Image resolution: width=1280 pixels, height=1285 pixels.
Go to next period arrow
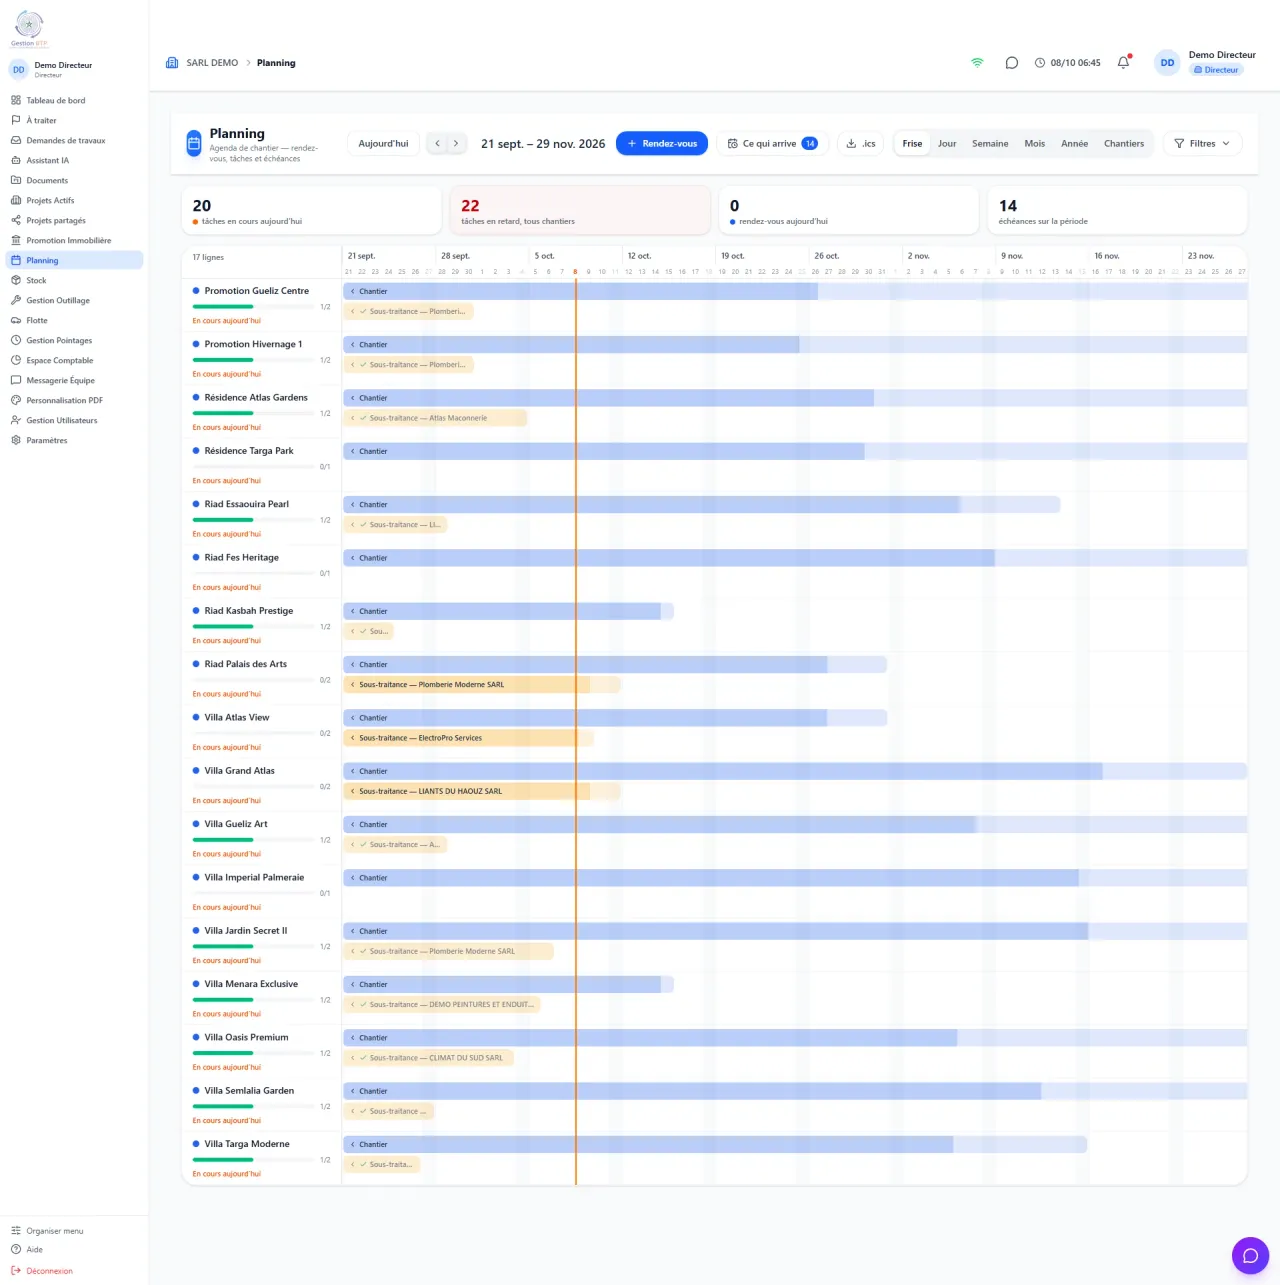[x=456, y=143]
